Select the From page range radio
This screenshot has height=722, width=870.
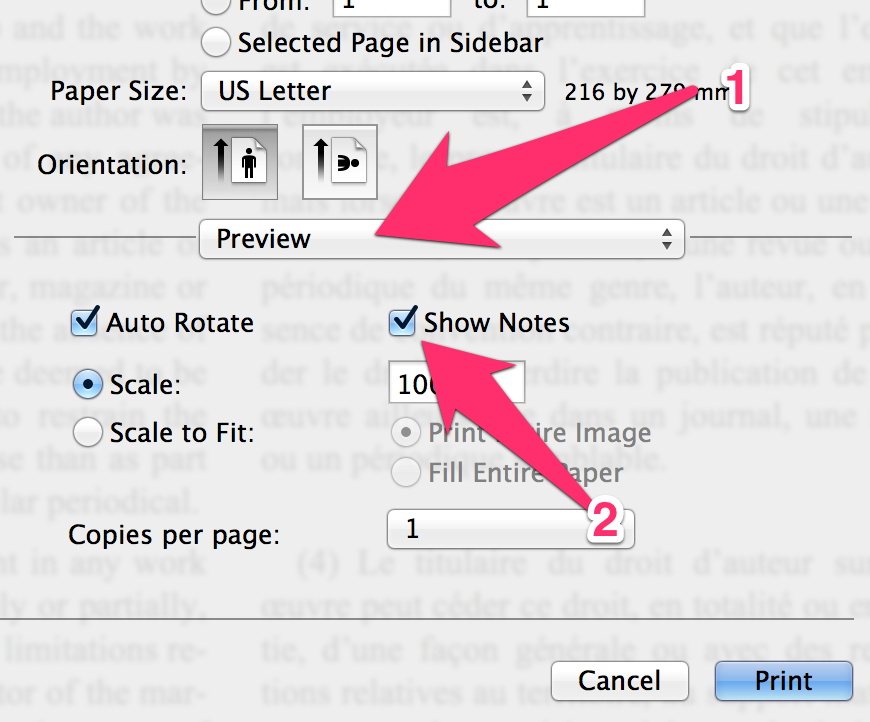(x=216, y=5)
